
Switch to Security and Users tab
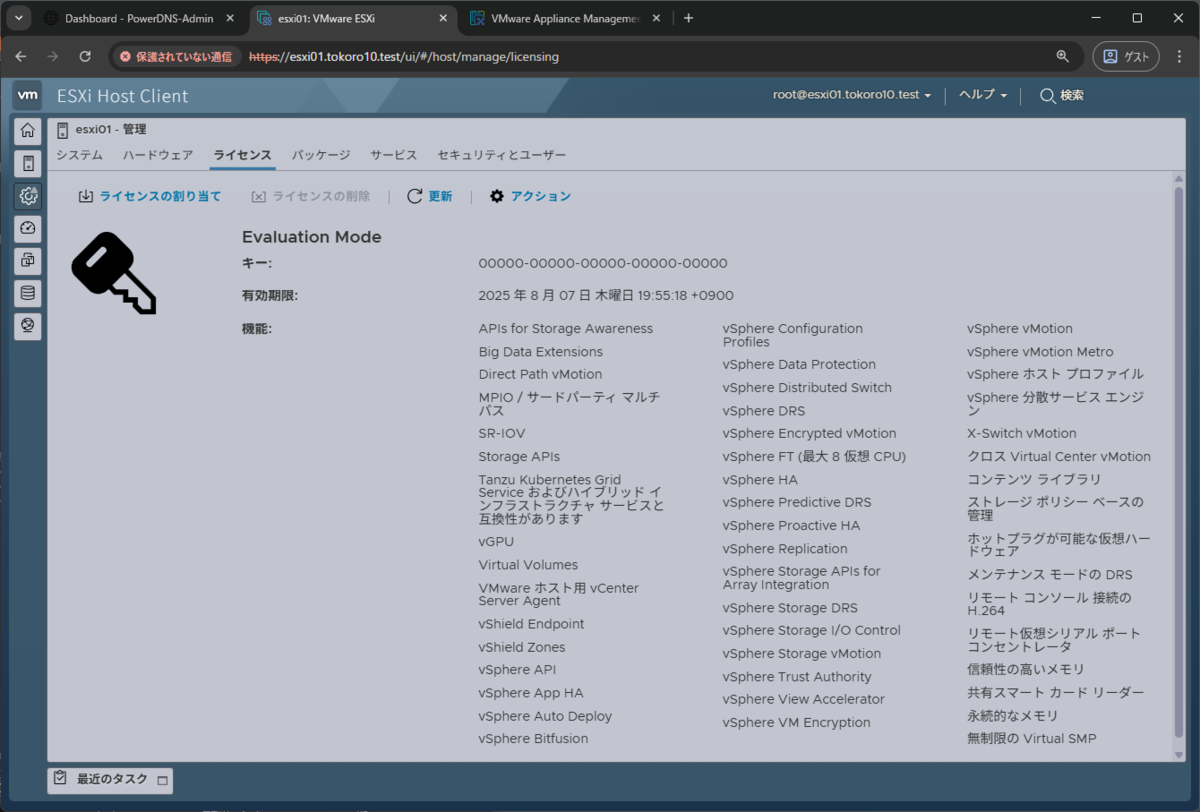tap(501, 155)
